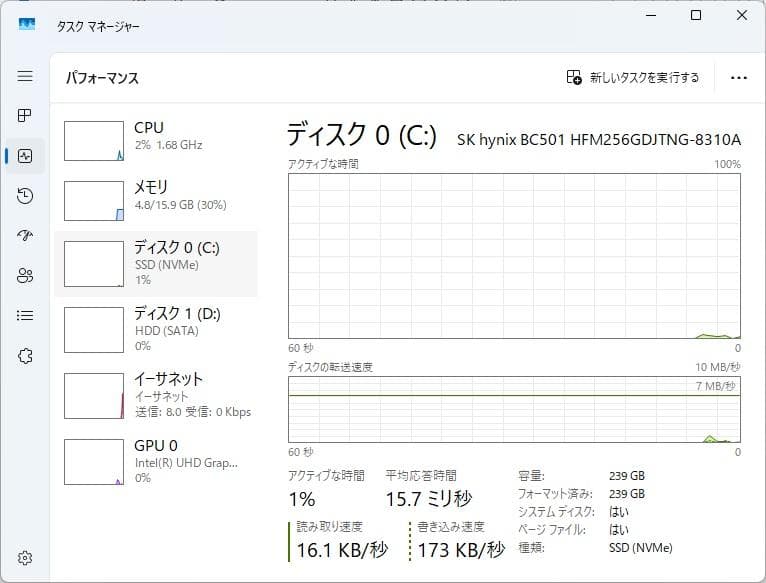The image size is (766, 583).
Task: Click the パフォーマンス page heading
Action: [102, 78]
